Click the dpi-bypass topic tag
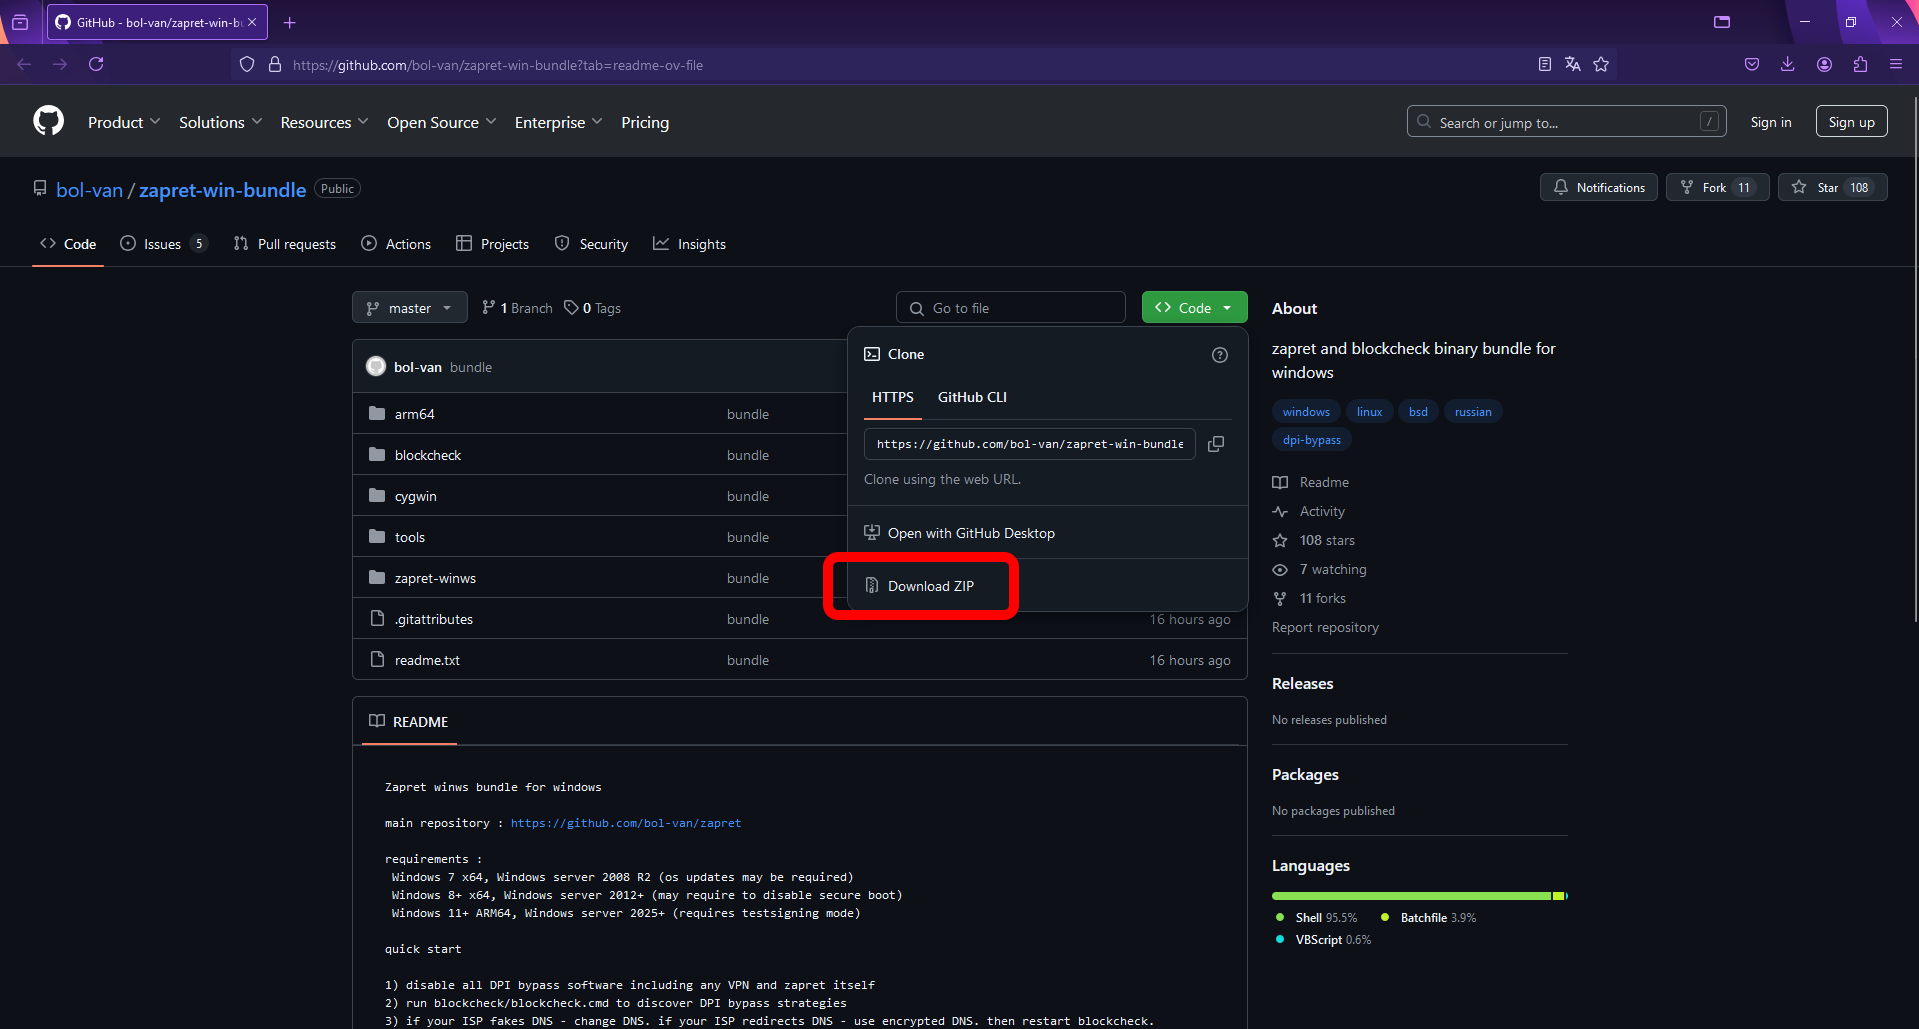The image size is (1919, 1029). (x=1312, y=440)
